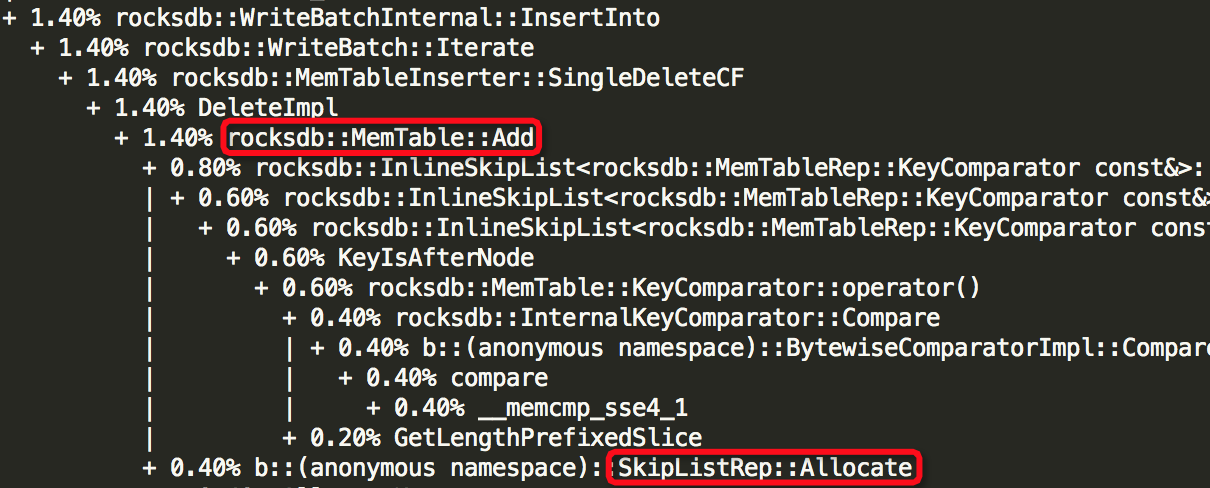Viewport: 1210px width, 488px height.
Task: Collapse the DeleteImpl plus marker
Action: click(94, 107)
